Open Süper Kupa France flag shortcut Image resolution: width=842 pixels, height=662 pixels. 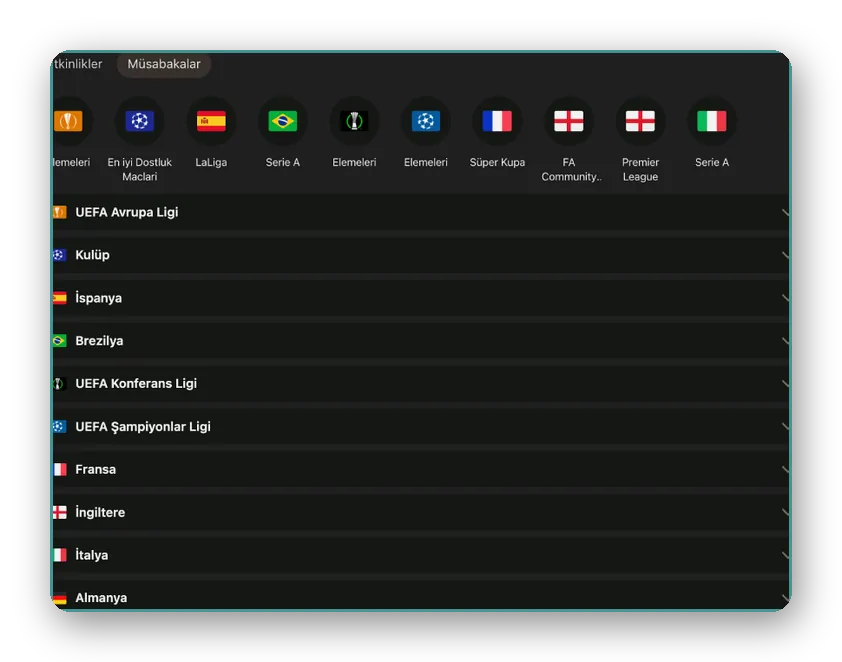pos(497,132)
